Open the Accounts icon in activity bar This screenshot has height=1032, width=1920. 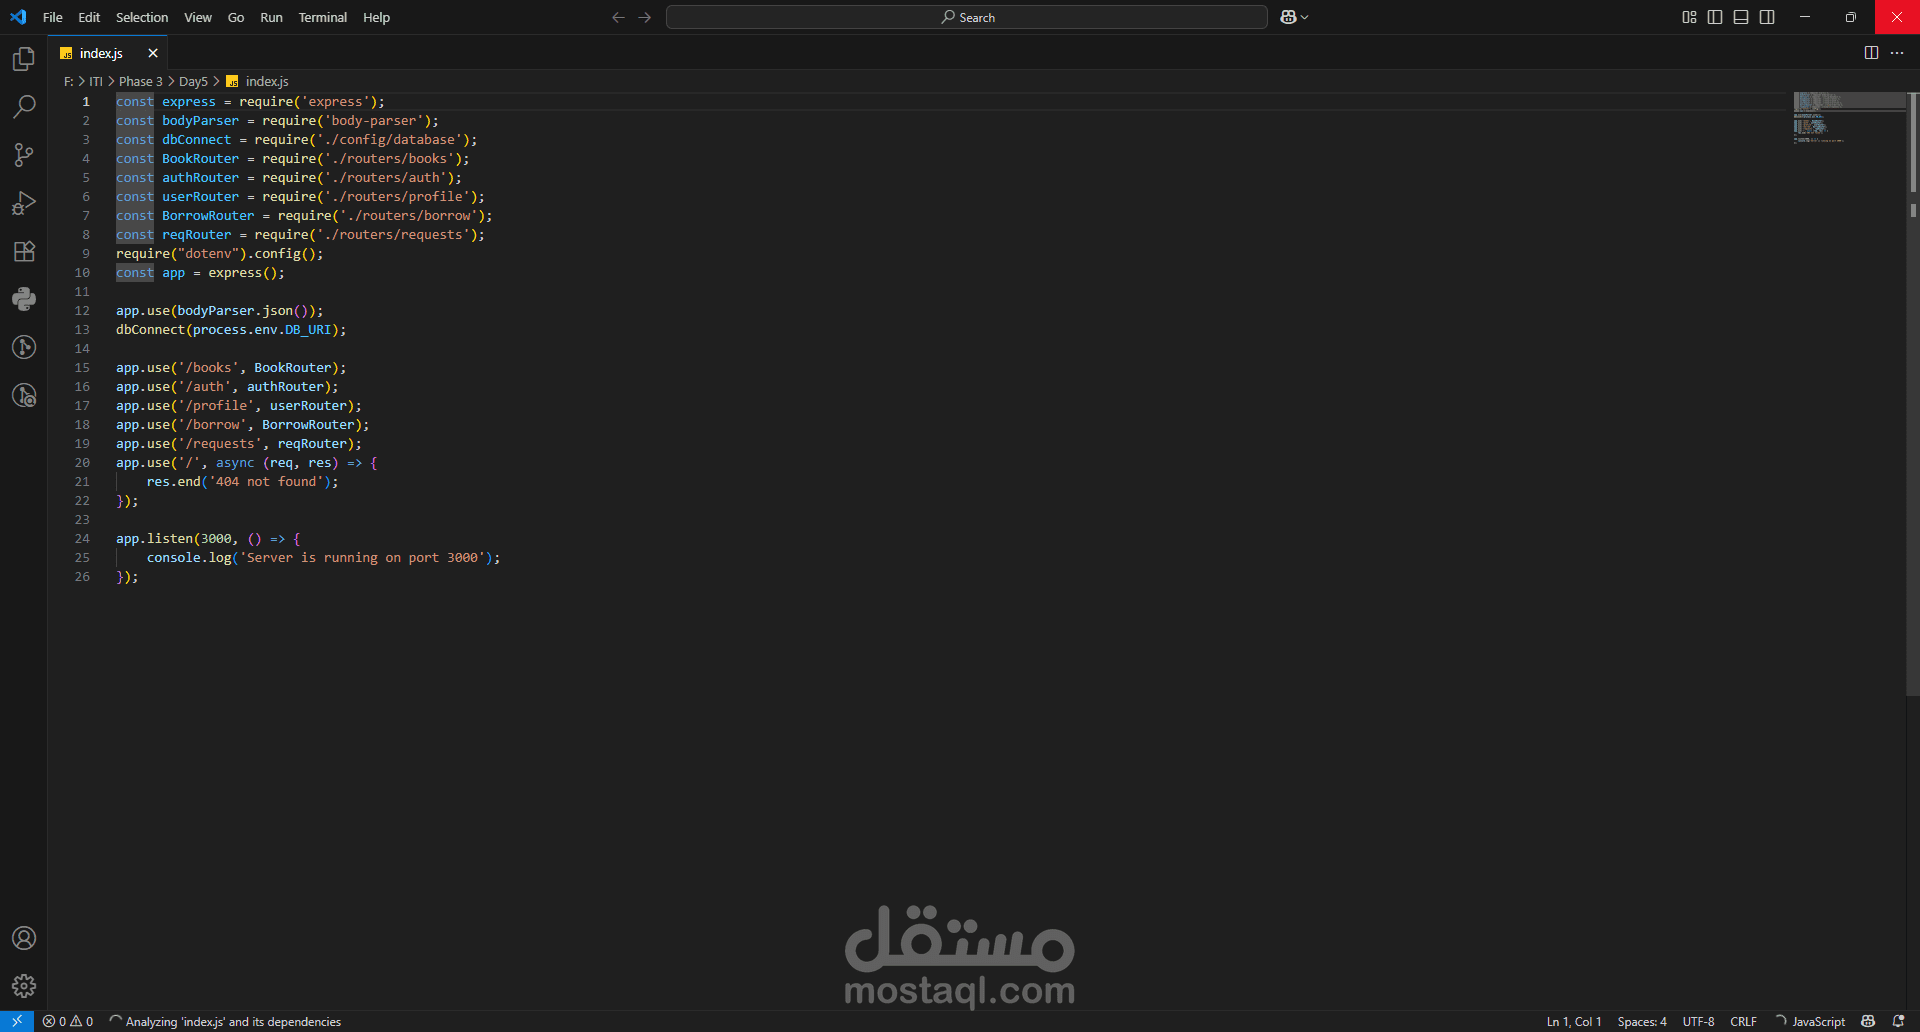coord(24,938)
